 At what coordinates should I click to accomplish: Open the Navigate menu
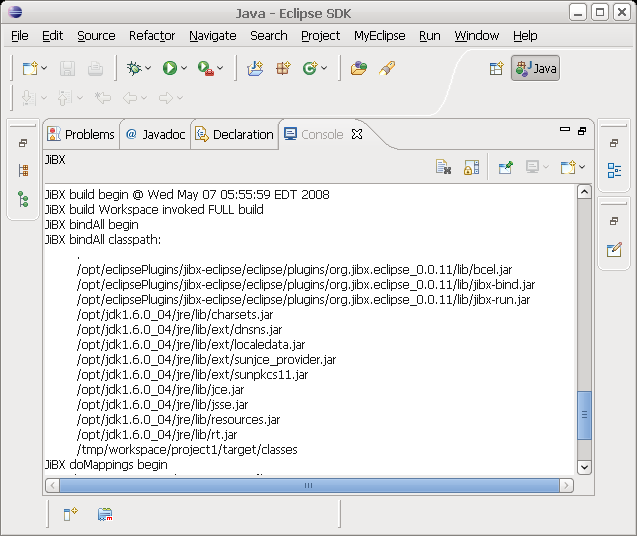[213, 36]
